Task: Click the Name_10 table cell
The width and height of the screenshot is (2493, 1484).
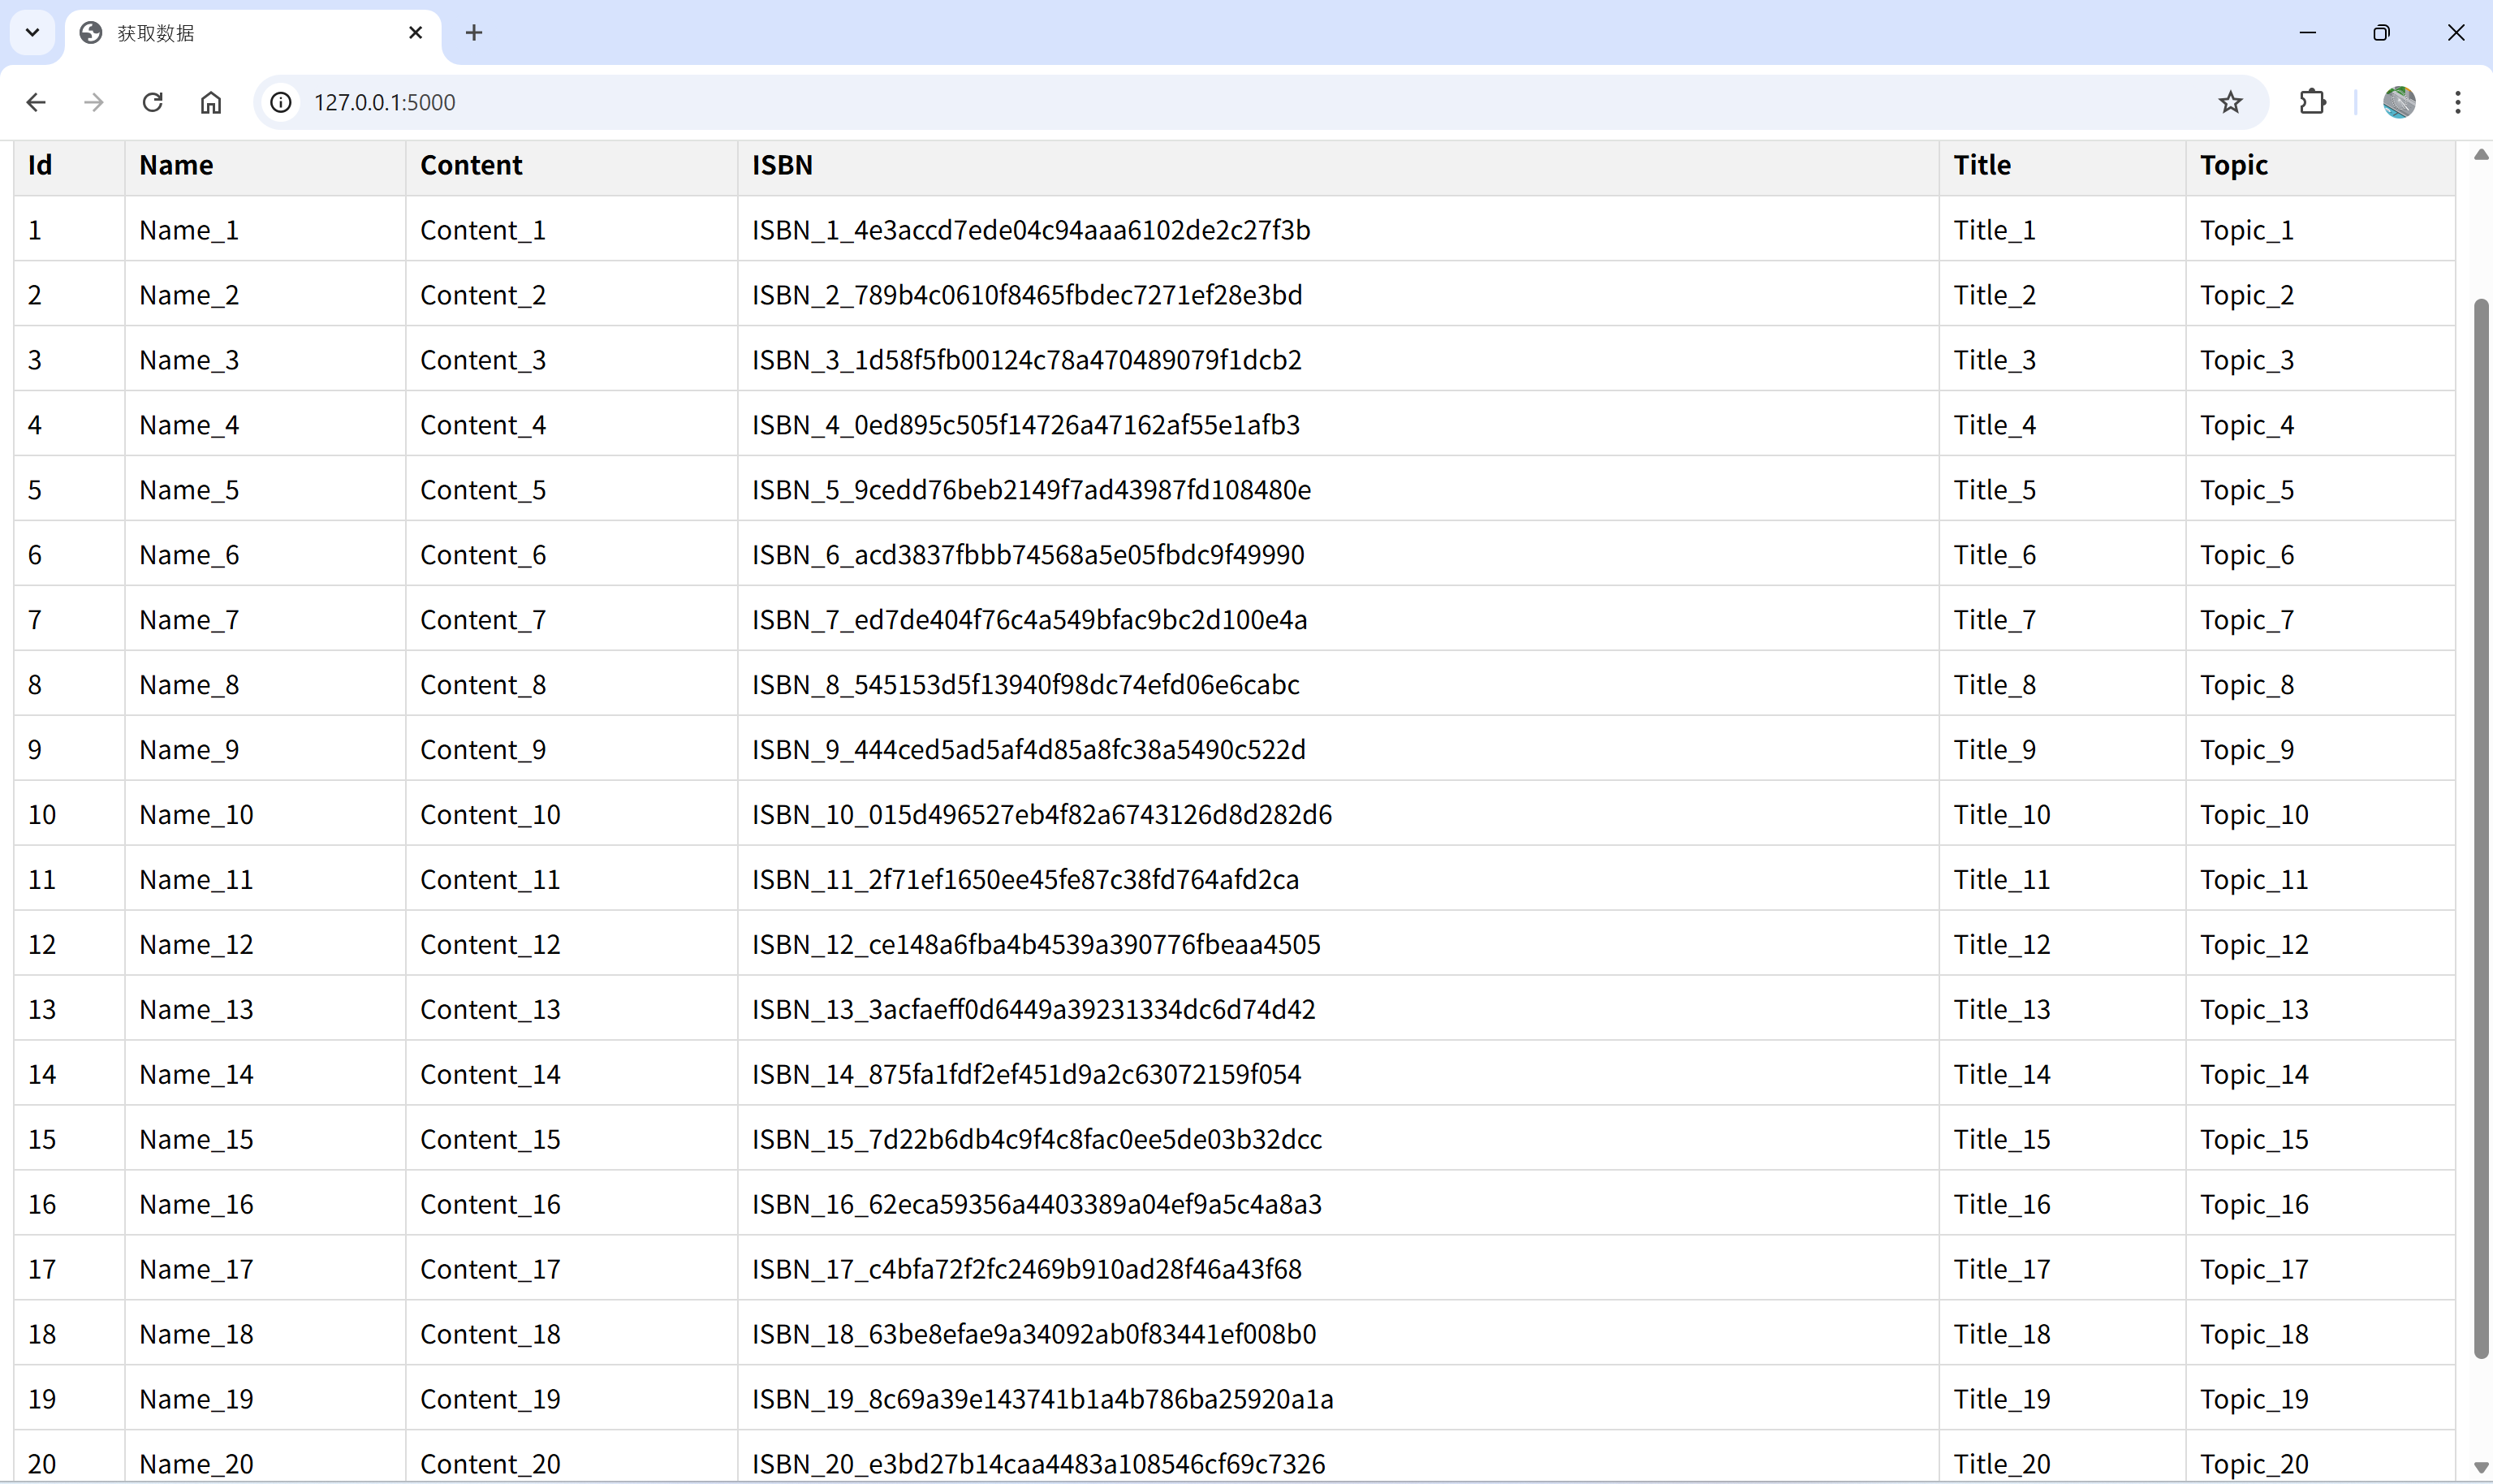Action: tap(197, 815)
